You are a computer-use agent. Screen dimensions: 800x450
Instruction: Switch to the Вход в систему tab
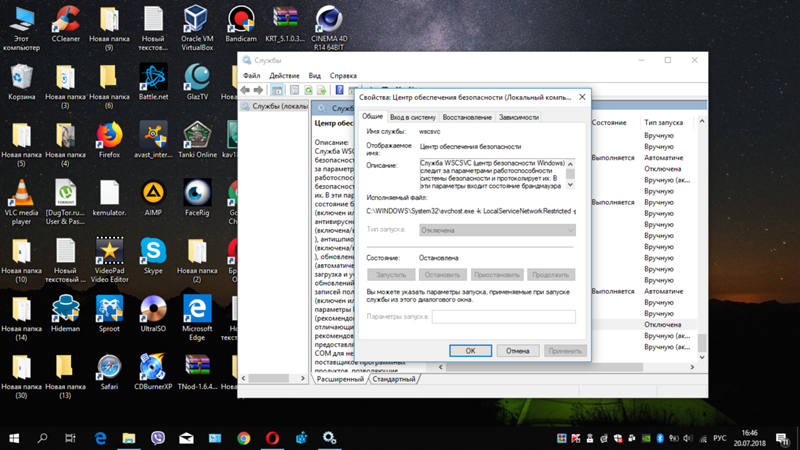click(x=412, y=117)
